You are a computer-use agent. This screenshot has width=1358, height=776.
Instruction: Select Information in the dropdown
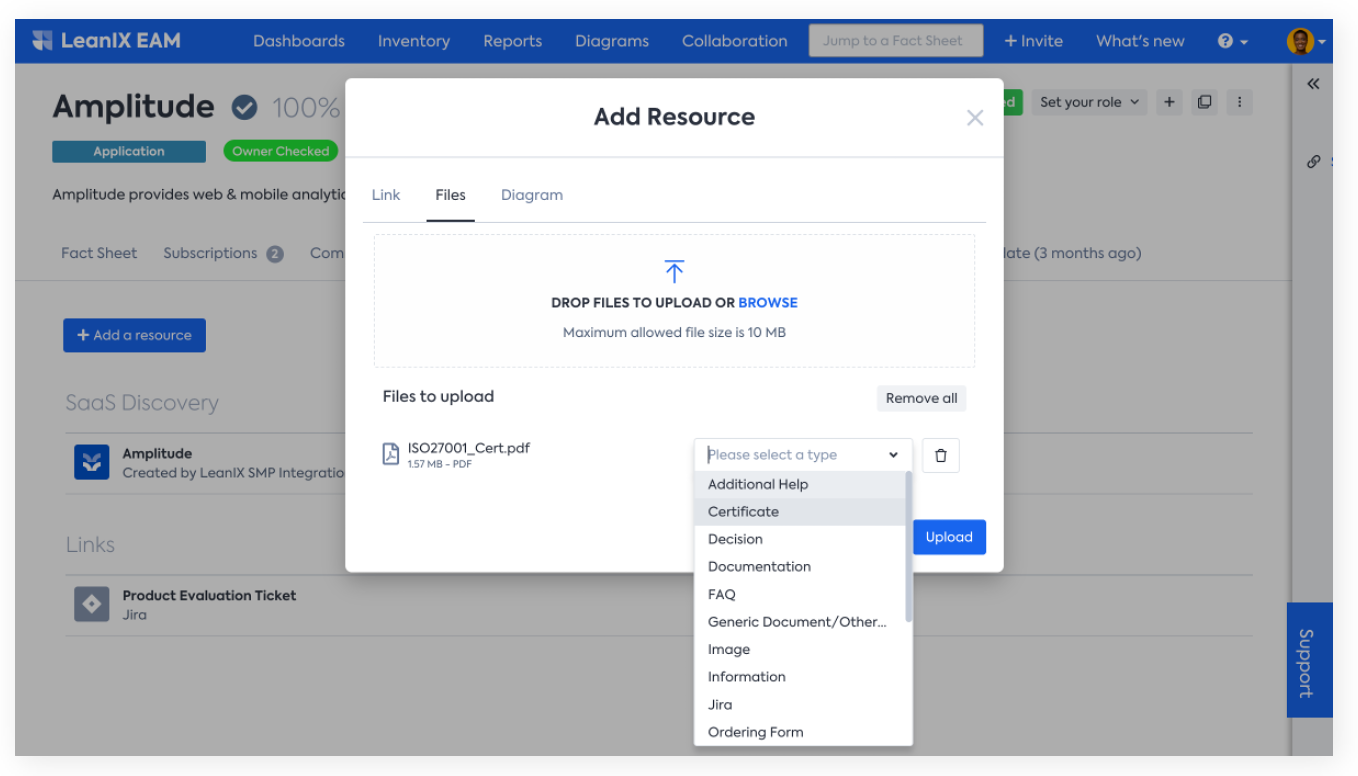point(800,677)
